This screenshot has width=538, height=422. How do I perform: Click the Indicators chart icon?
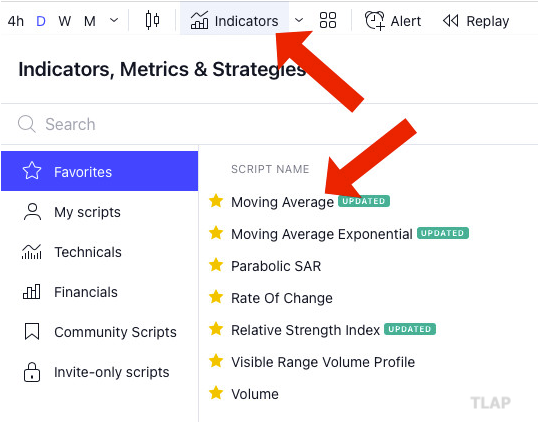click(x=199, y=21)
